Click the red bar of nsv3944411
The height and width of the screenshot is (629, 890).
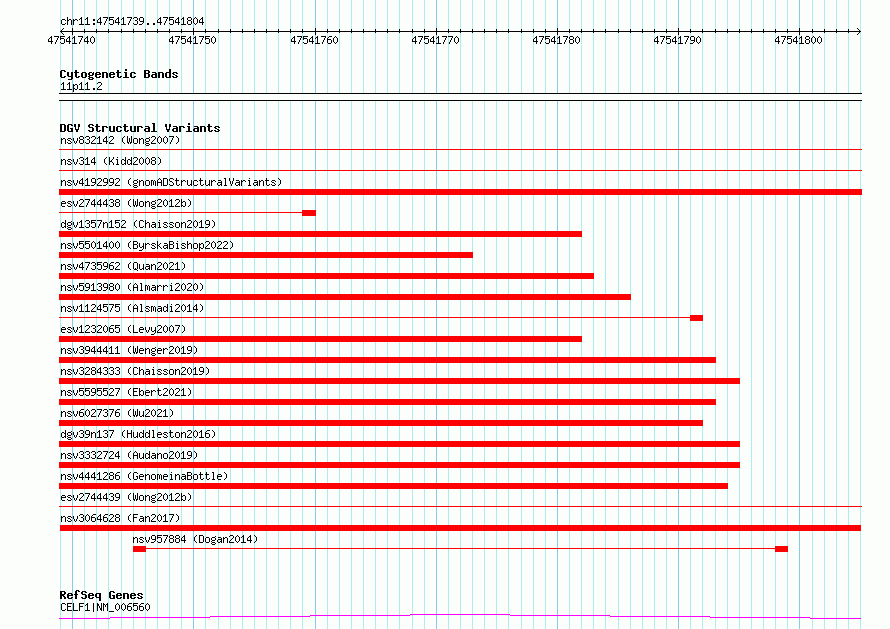pos(387,360)
